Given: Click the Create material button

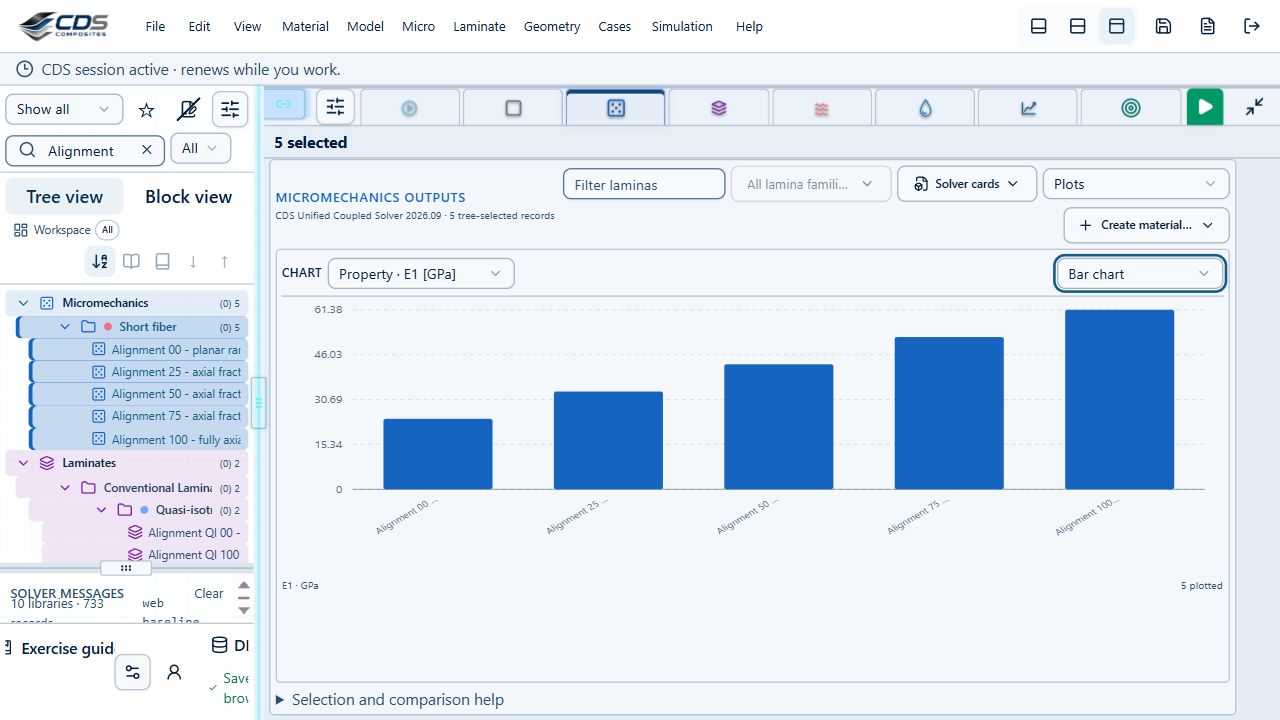Looking at the screenshot, I should (1146, 225).
